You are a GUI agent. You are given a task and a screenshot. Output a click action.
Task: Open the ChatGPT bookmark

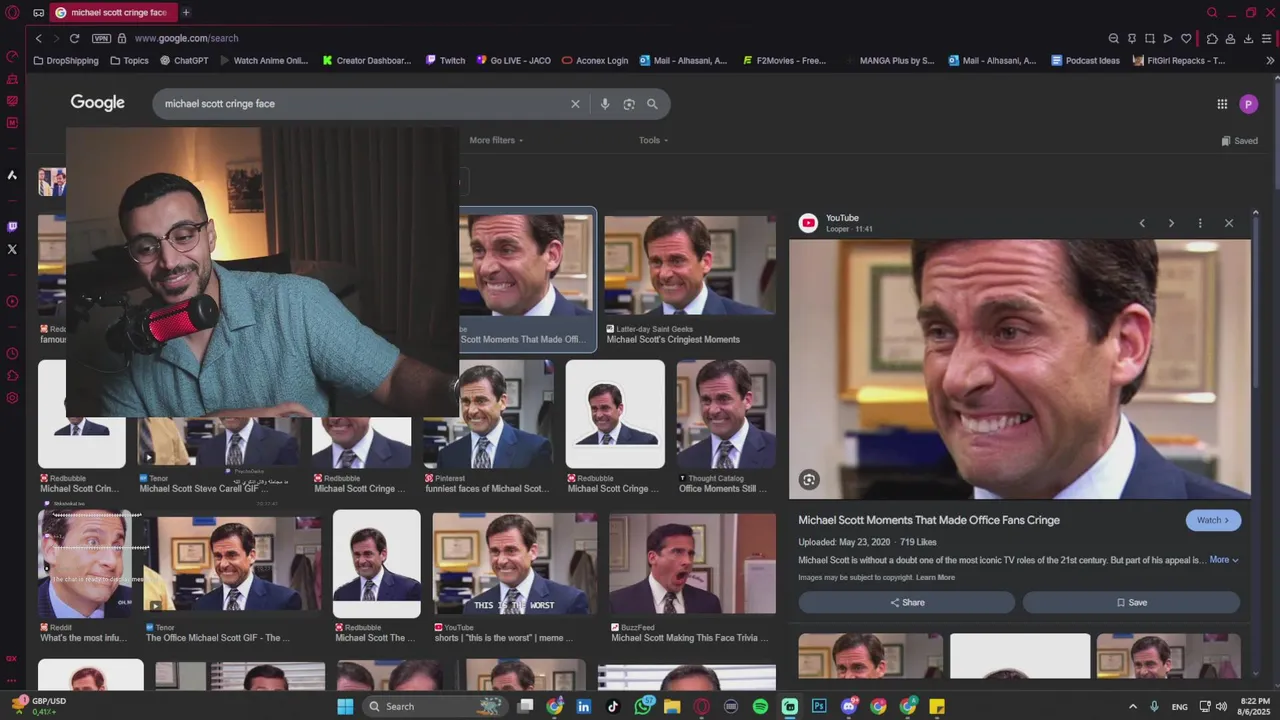tap(183, 60)
